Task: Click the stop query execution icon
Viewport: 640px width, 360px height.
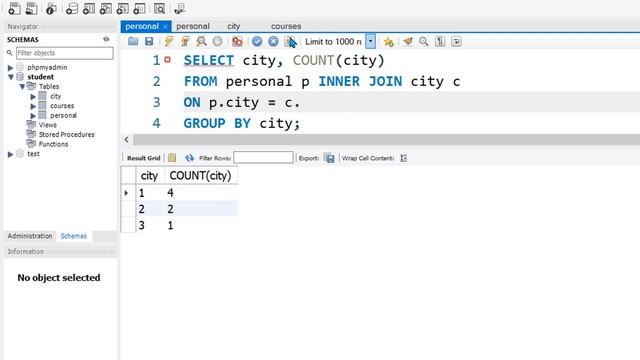Action: coord(218,41)
